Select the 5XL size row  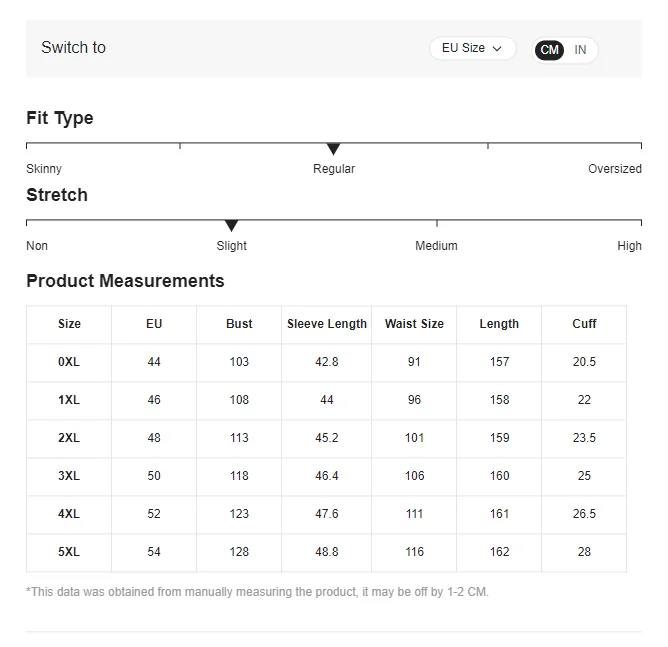coord(69,552)
